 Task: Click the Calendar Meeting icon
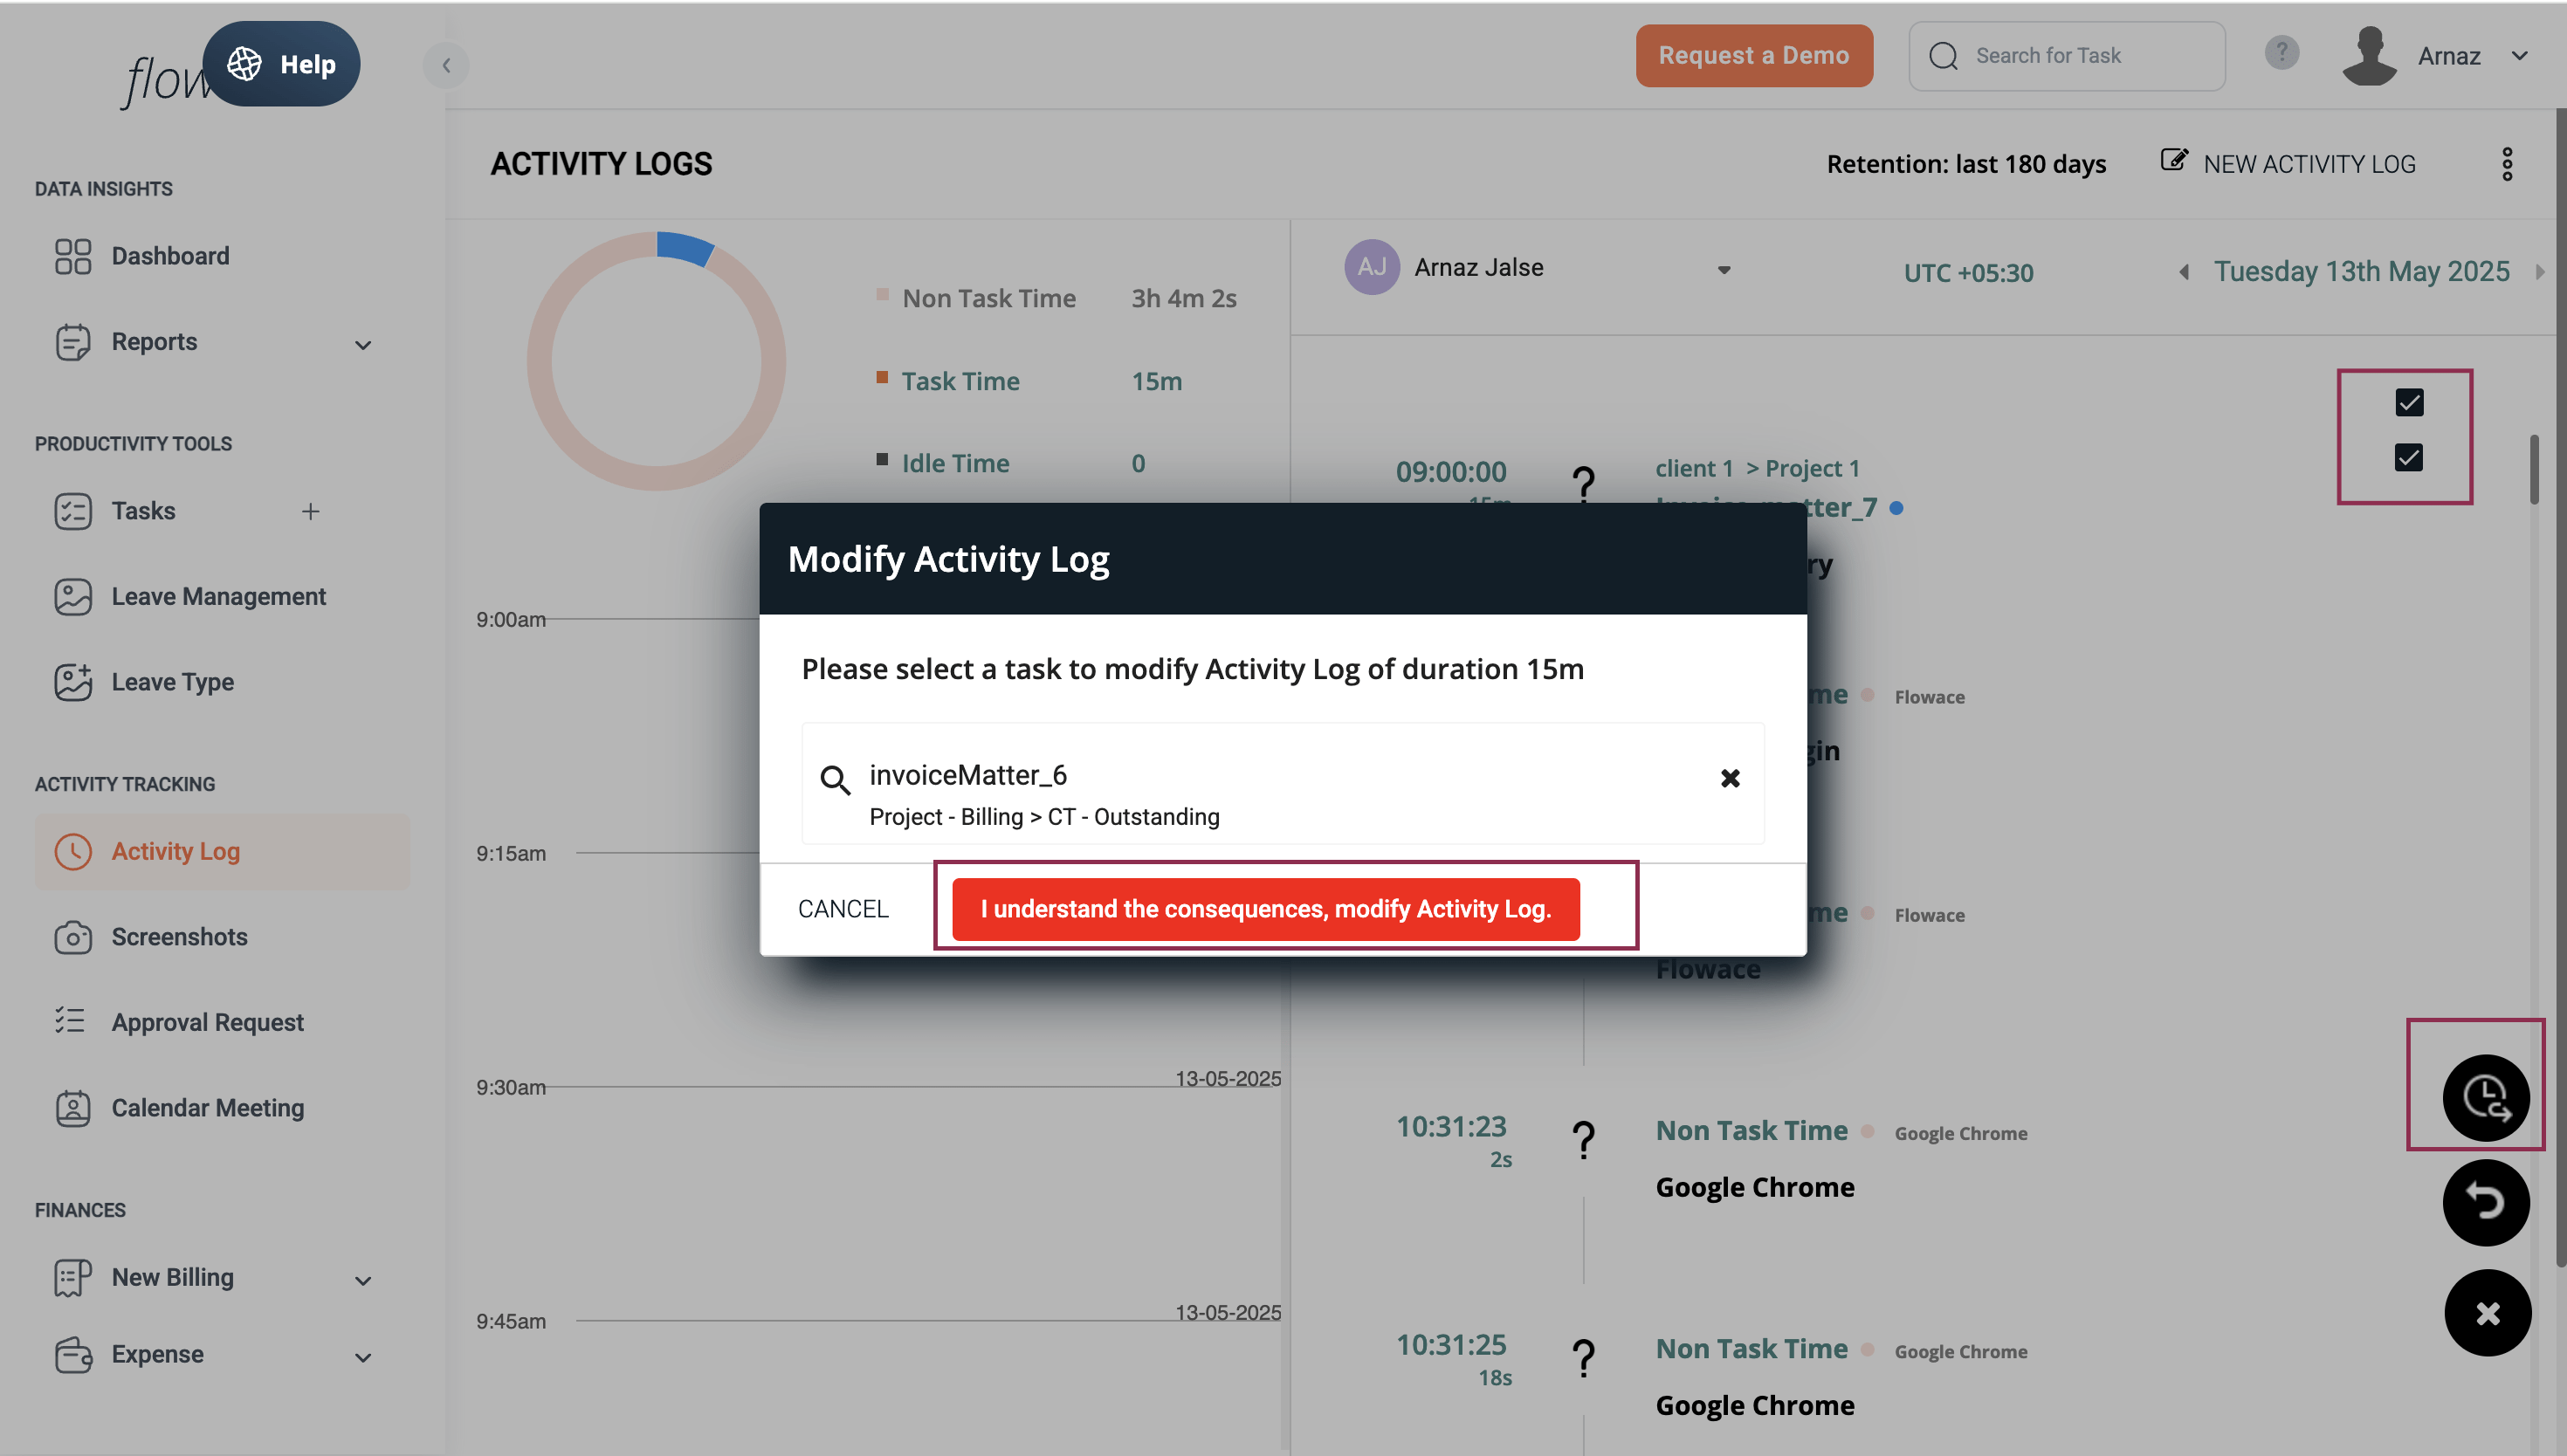(73, 1108)
